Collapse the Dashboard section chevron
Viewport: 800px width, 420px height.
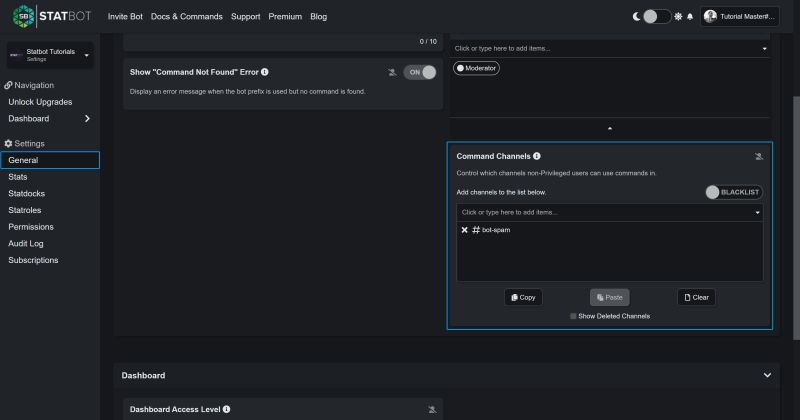(767, 375)
